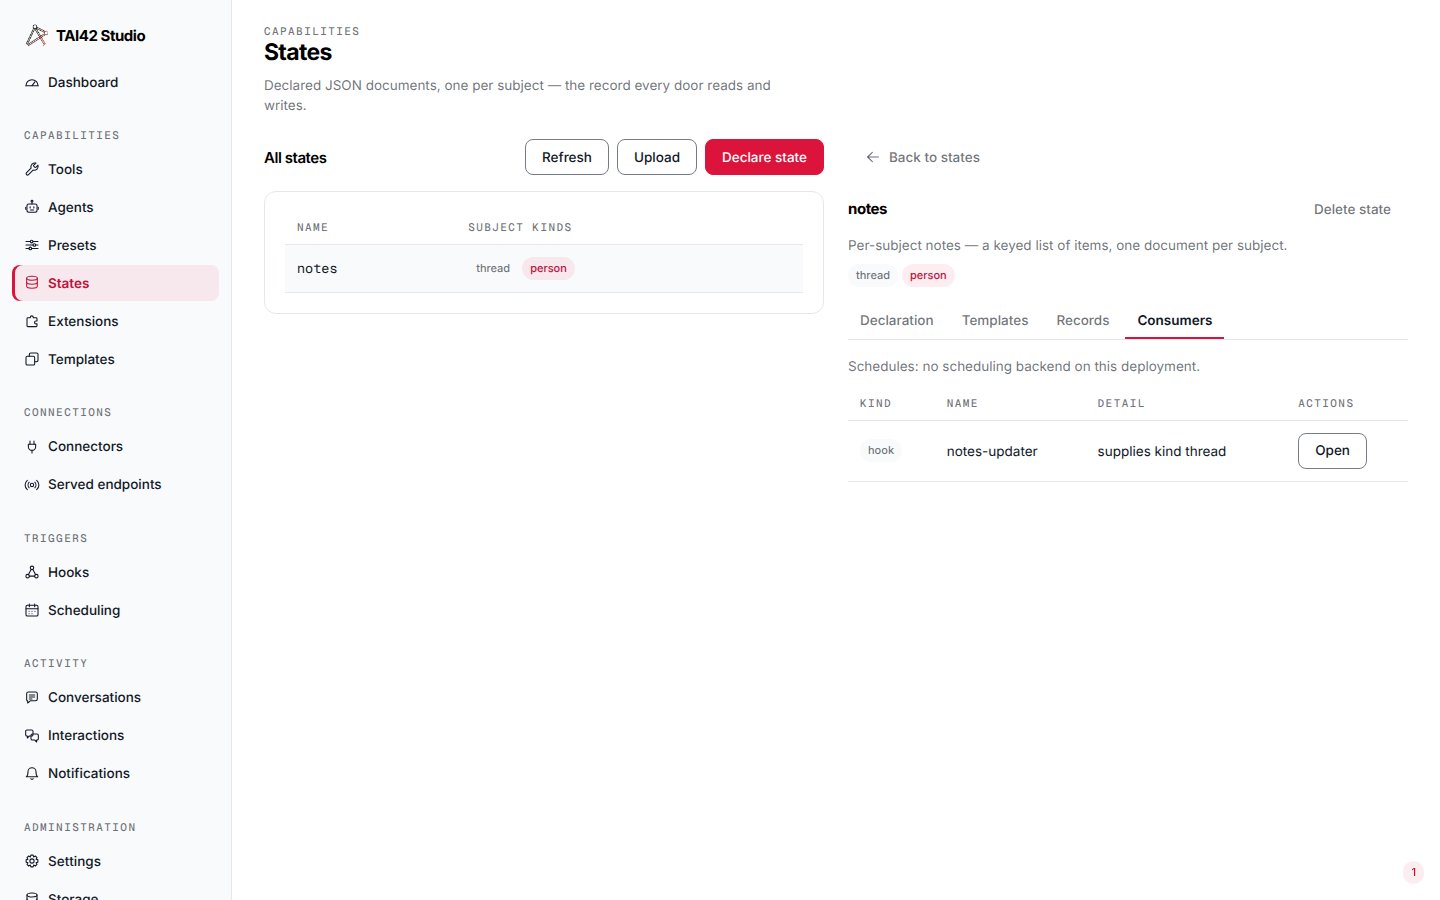Click the Upload button
This screenshot has height=900, width=1440.
657,157
